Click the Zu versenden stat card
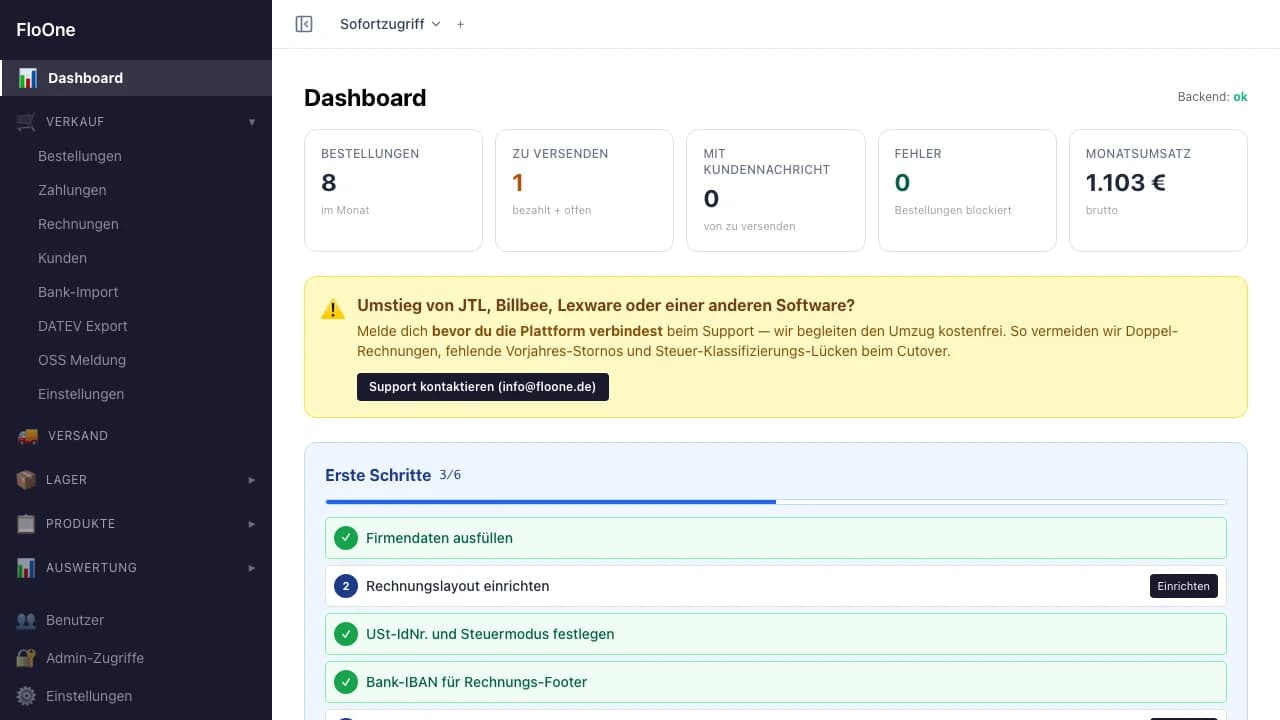The width and height of the screenshot is (1280, 720). pyautogui.click(x=584, y=190)
